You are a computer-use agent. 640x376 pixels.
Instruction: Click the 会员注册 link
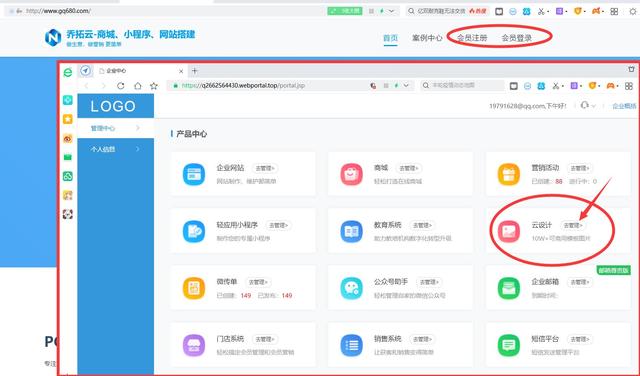pos(472,38)
